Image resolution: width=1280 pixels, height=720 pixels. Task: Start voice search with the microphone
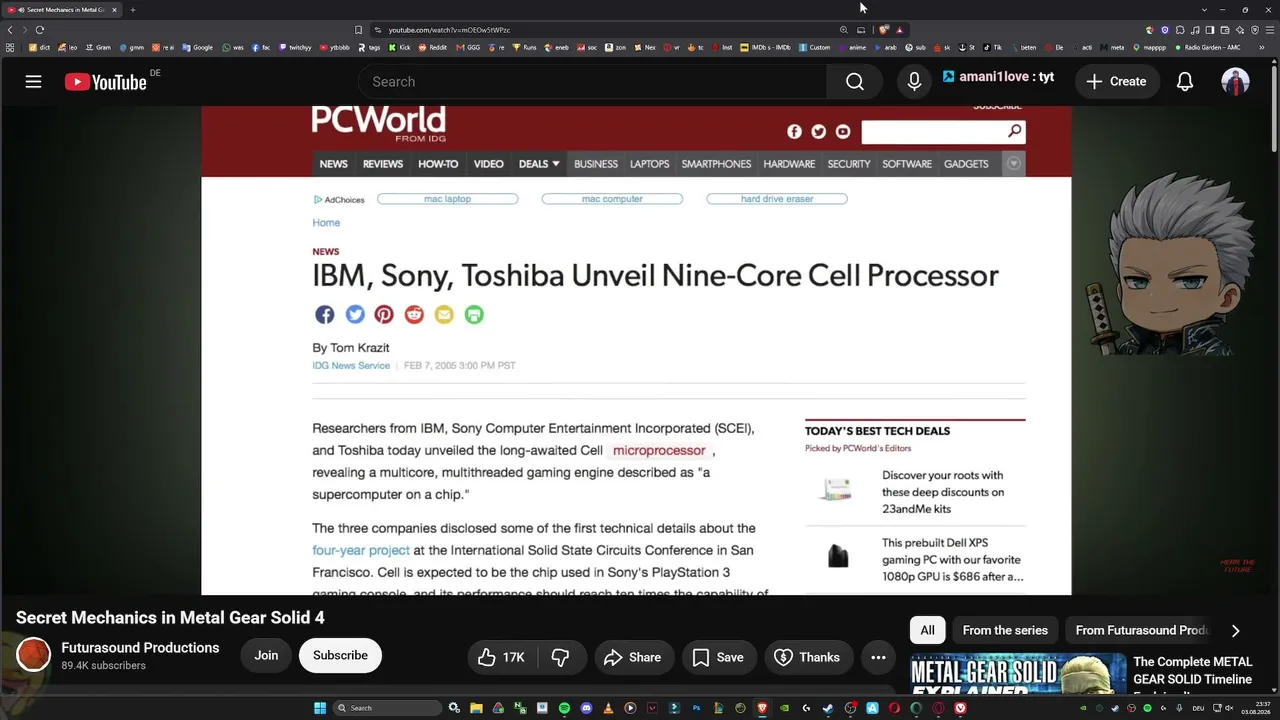click(x=914, y=82)
